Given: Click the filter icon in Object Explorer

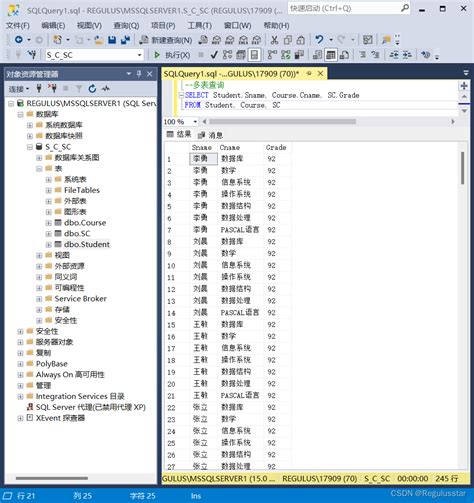Looking at the screenshot, I should click(79, 89).
